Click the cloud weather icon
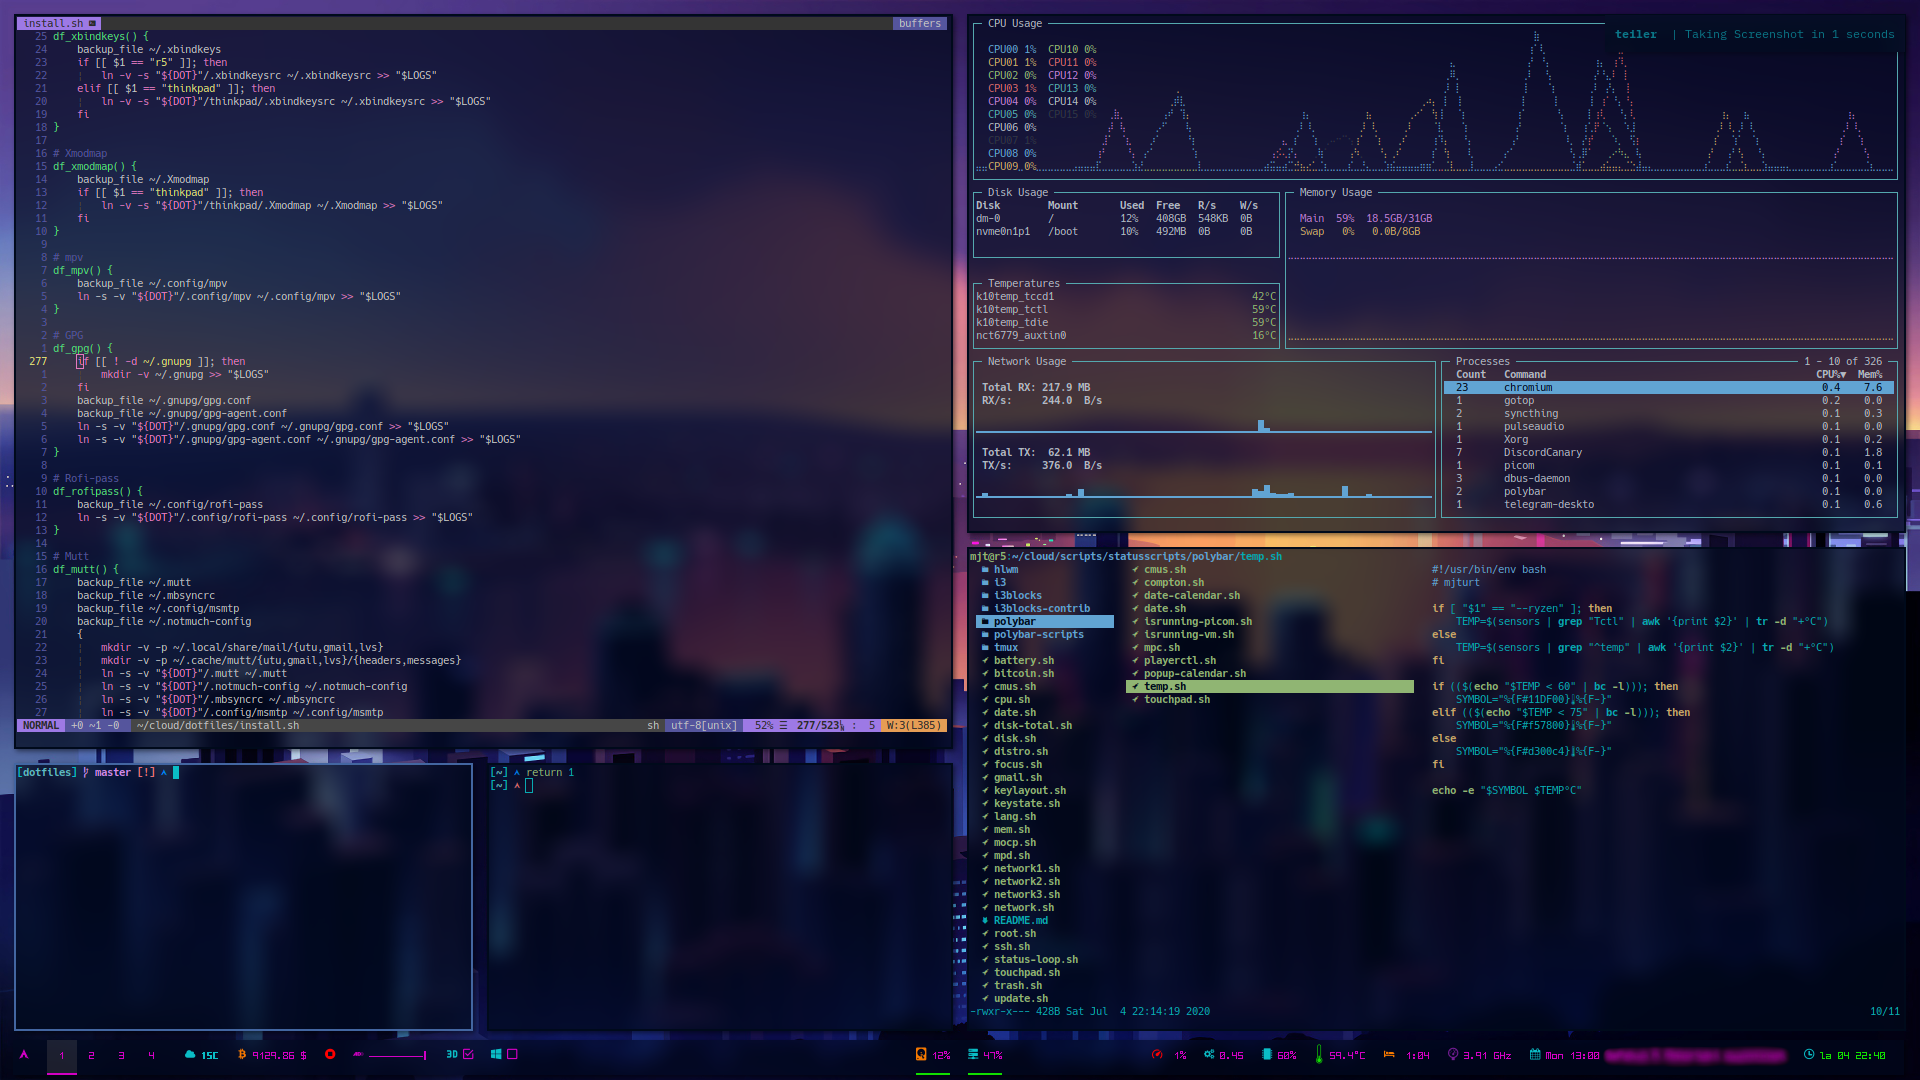The width and height of the screenshot is (1920, 1080). [190, 1055]
